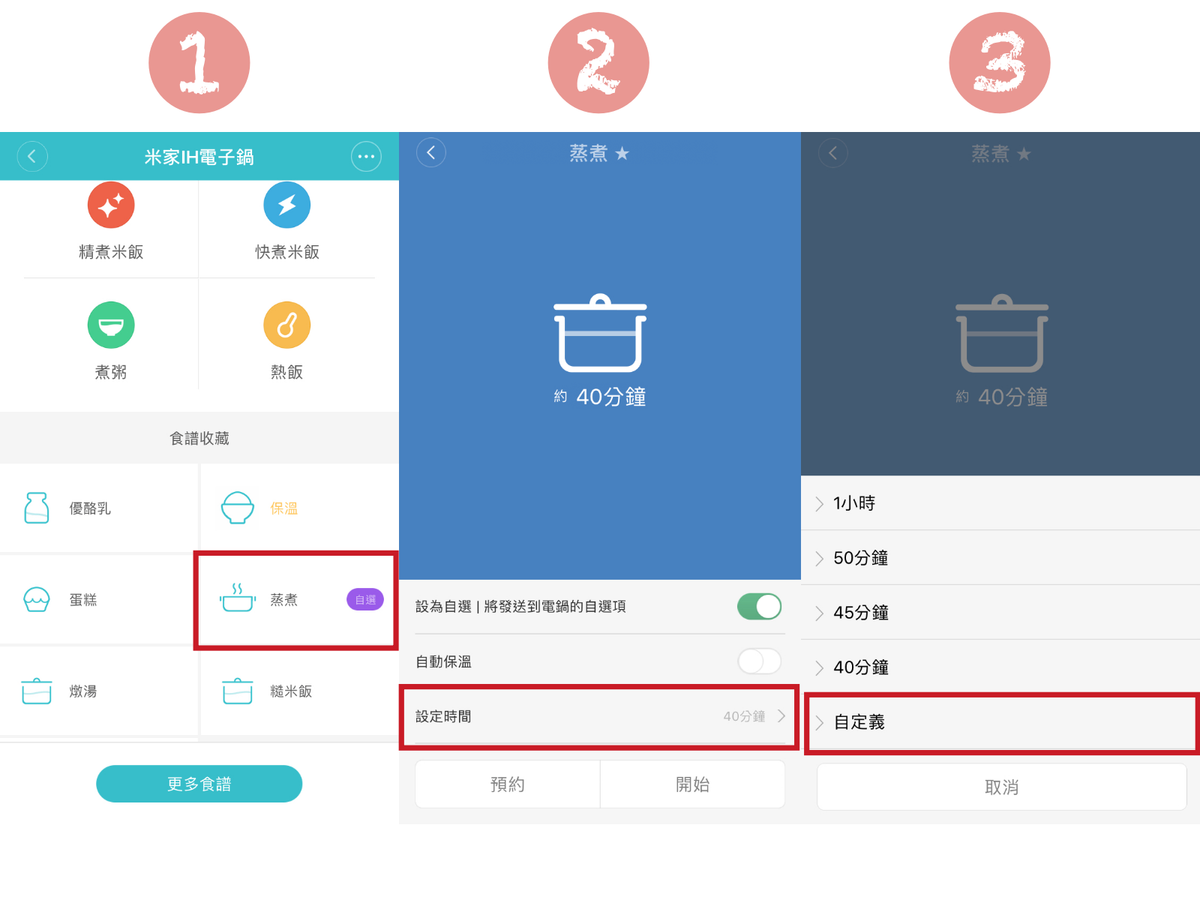The image size is (1200, 900).
Task: Tap the 預約 schedule button
Action: [508, 784]
